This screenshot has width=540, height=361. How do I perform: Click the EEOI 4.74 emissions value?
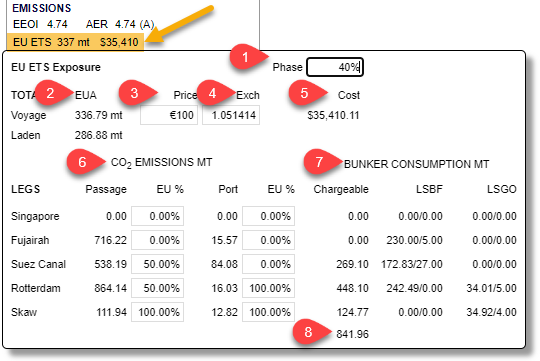click(x=40, y=24)
